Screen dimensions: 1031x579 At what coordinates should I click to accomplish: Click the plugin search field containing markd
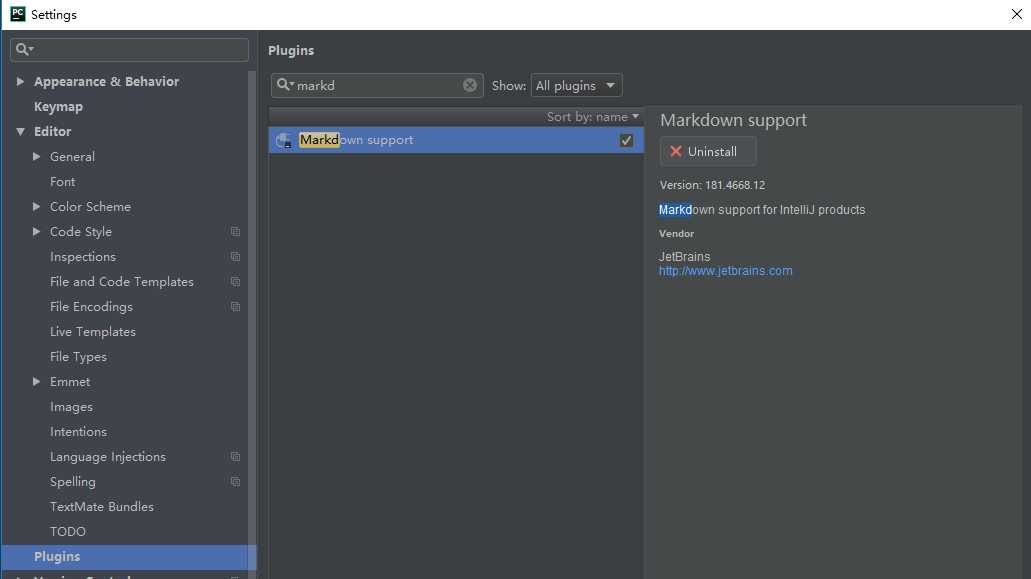tap(377, 85)
